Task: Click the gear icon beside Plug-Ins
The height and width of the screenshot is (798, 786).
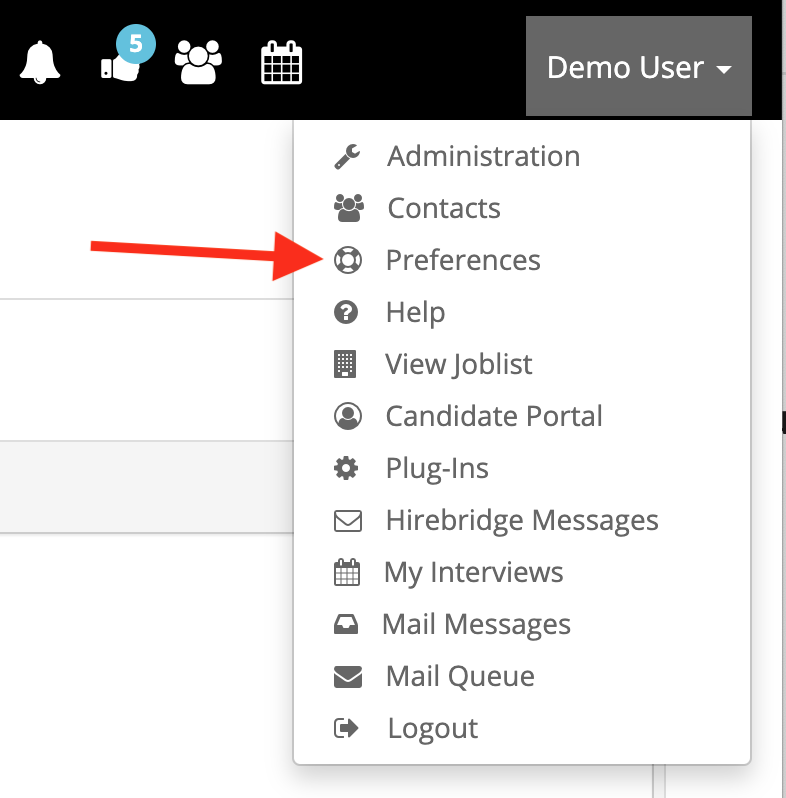Action: (346, 469)
